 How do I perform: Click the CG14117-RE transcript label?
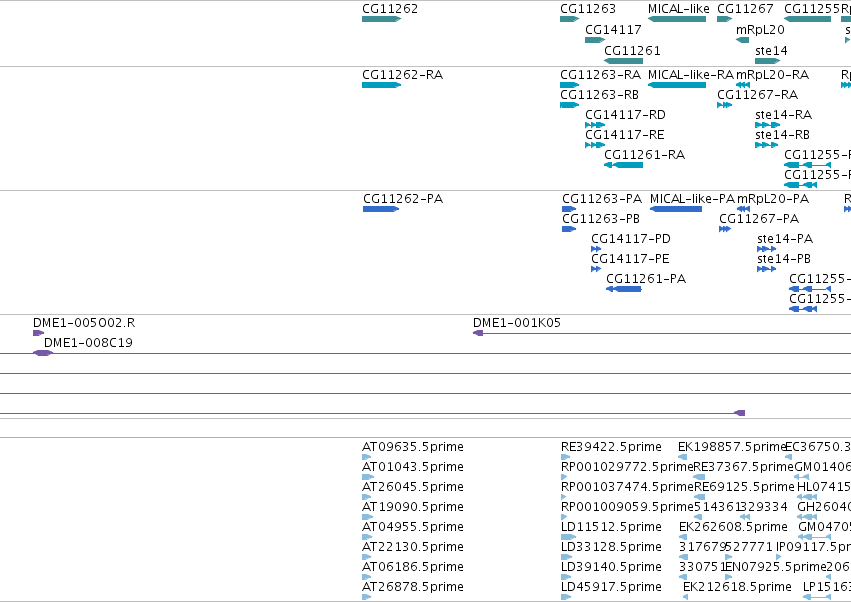click(625, 135)
